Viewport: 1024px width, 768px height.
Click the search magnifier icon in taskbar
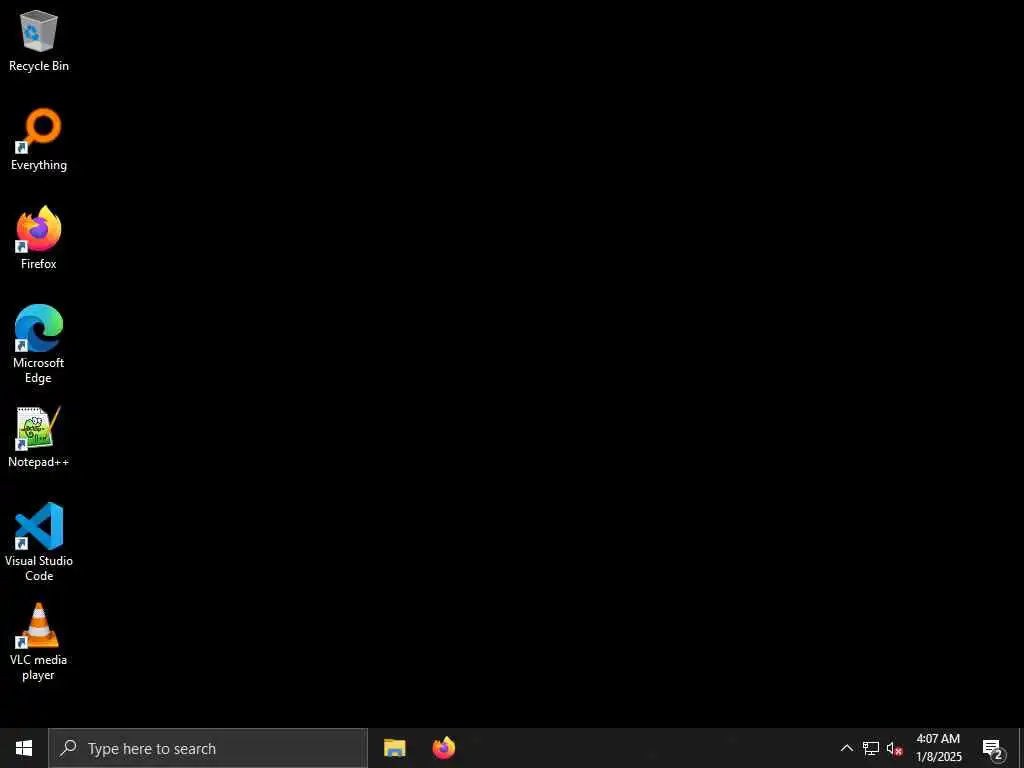coord(68,748)
